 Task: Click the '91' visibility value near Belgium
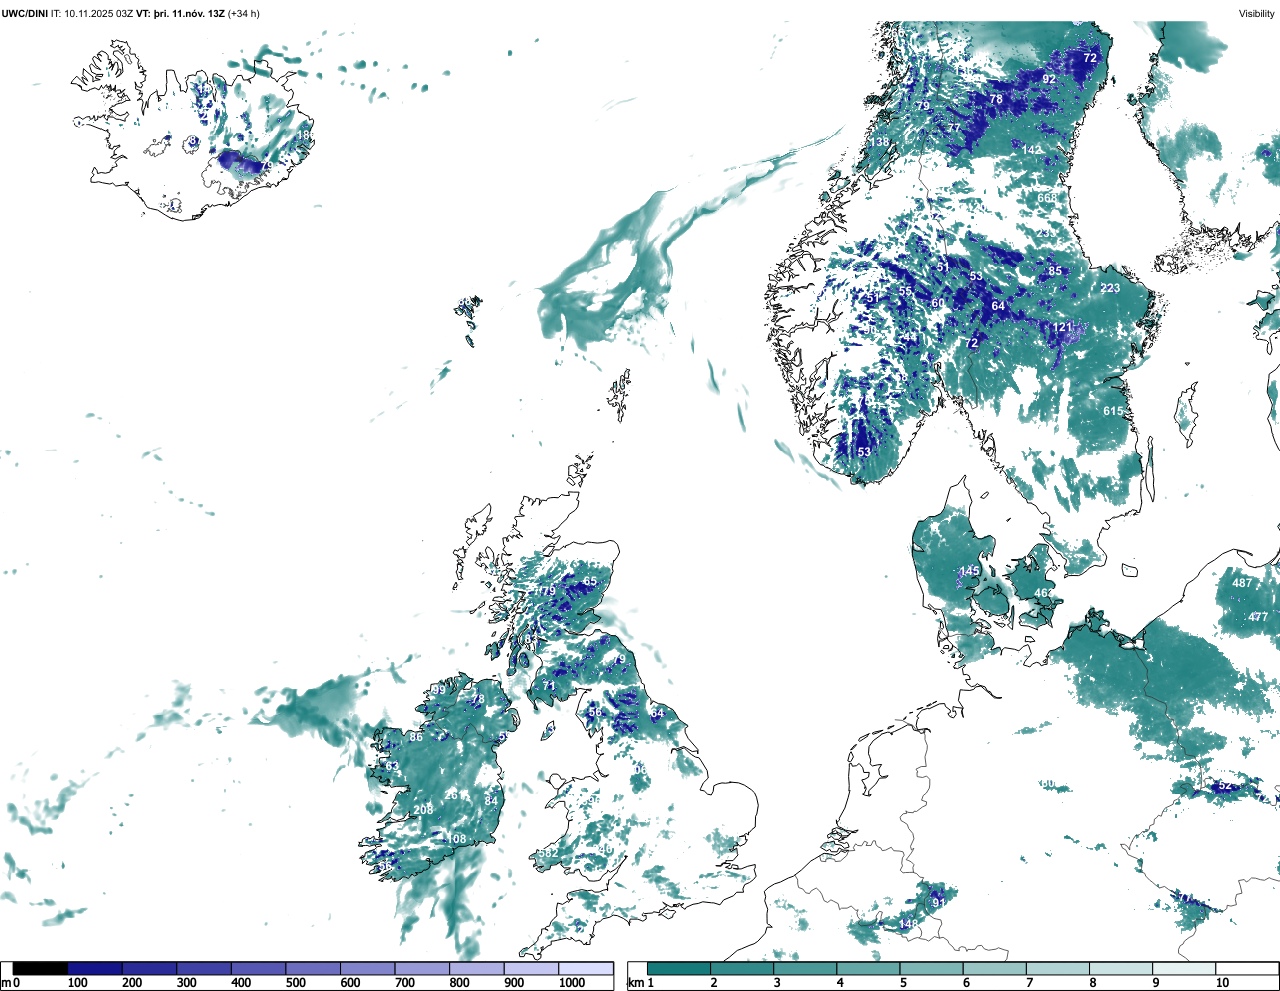[939, 902]
